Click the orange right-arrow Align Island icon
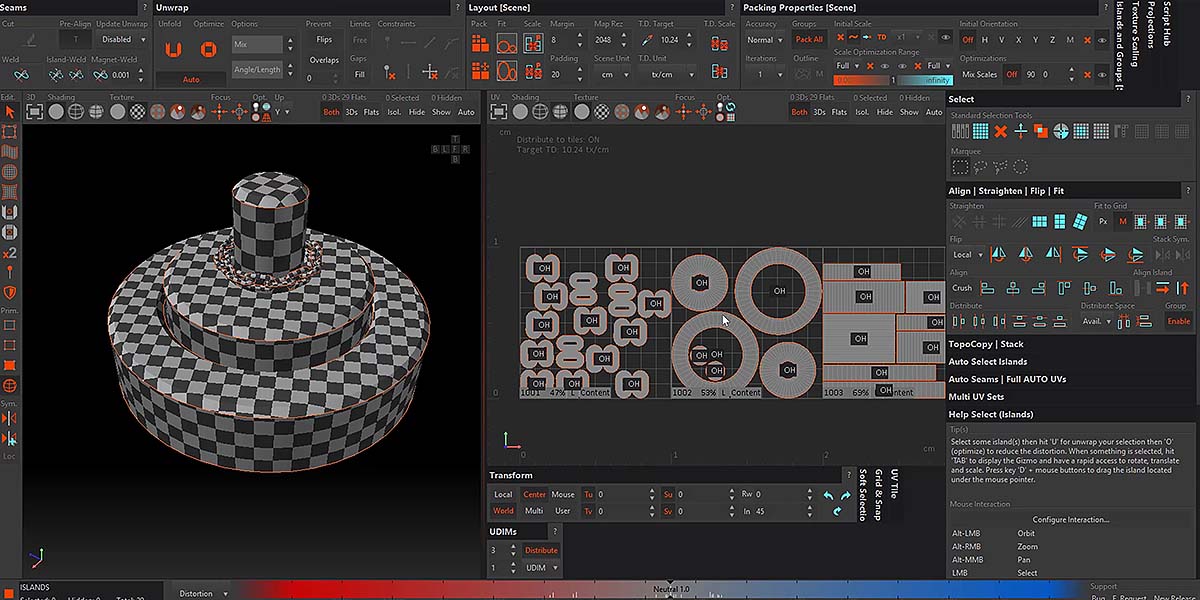Viewport: 1200px width, 600px height. point(1163,288)
